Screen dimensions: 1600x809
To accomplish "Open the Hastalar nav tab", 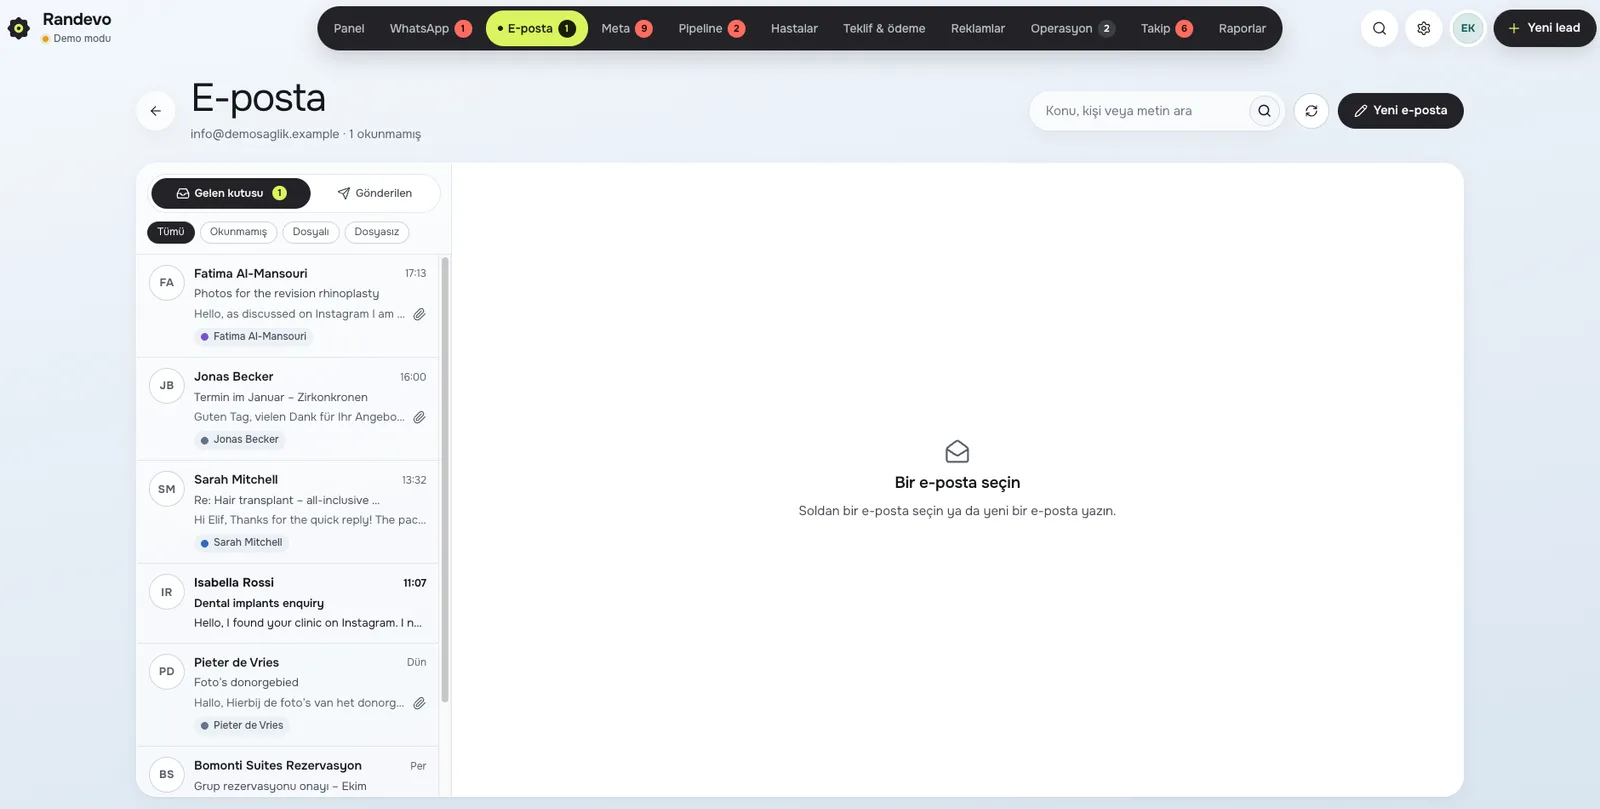I will [794, 28].
